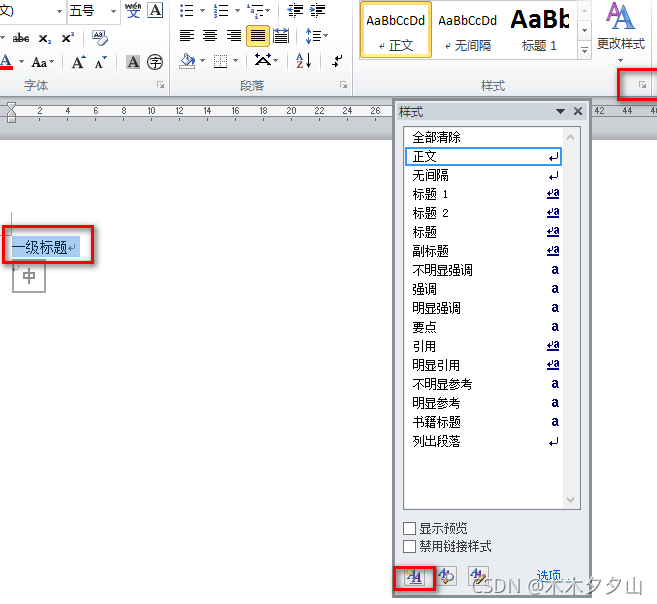Apply subscript formatting
Screen dimensions: 657x604
point(45,39)
